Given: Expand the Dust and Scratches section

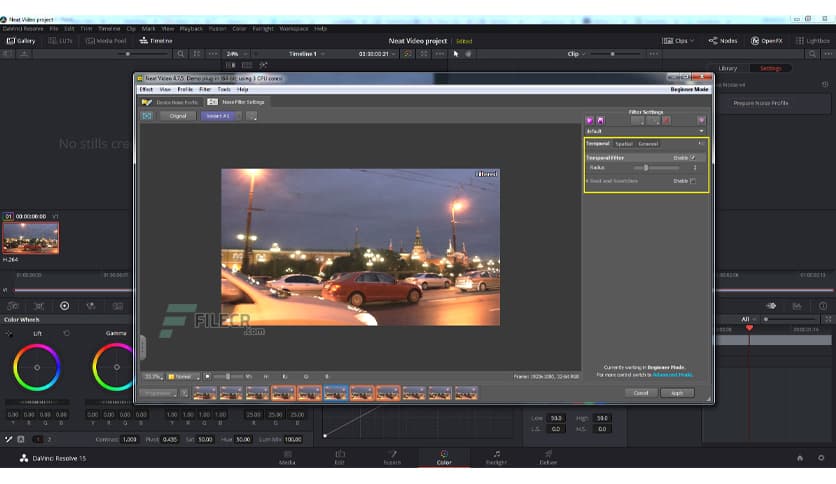Looking at the screenshot, I should coord(588,181).
